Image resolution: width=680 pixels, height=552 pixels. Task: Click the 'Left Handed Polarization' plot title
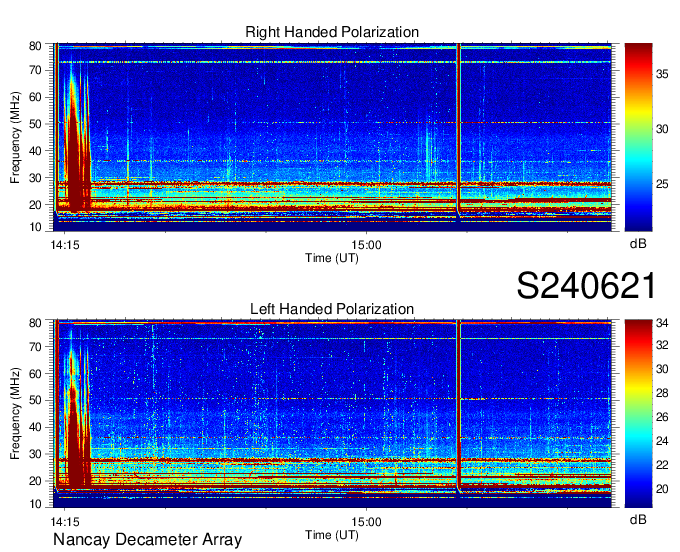point(332,309)
